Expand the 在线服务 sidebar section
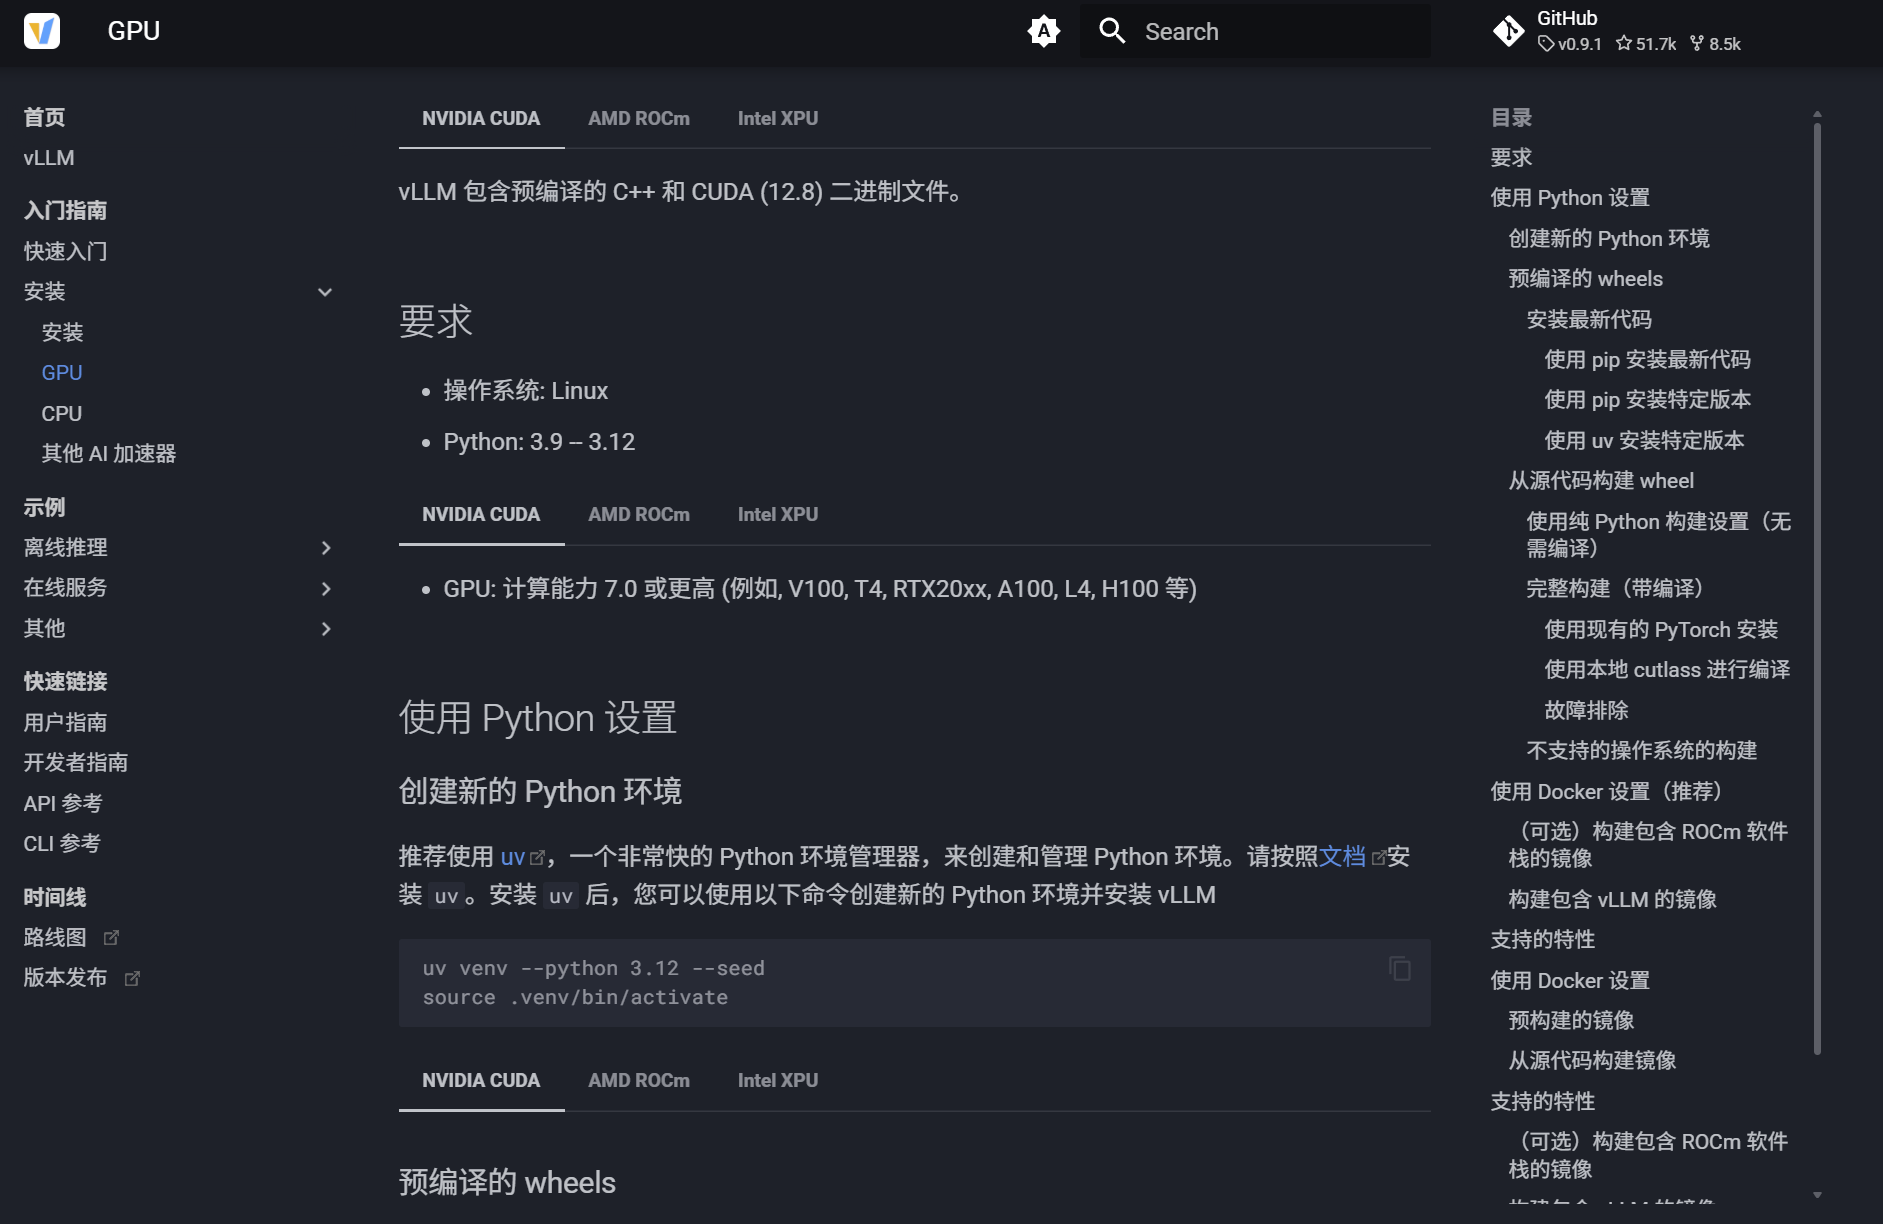1883x1224 pixels. (x=326, y=588)
